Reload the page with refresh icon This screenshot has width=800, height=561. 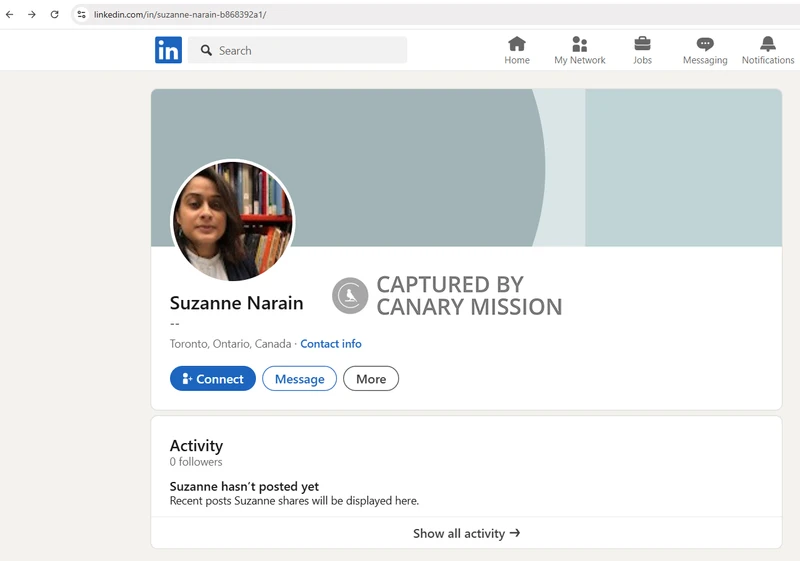55,14
